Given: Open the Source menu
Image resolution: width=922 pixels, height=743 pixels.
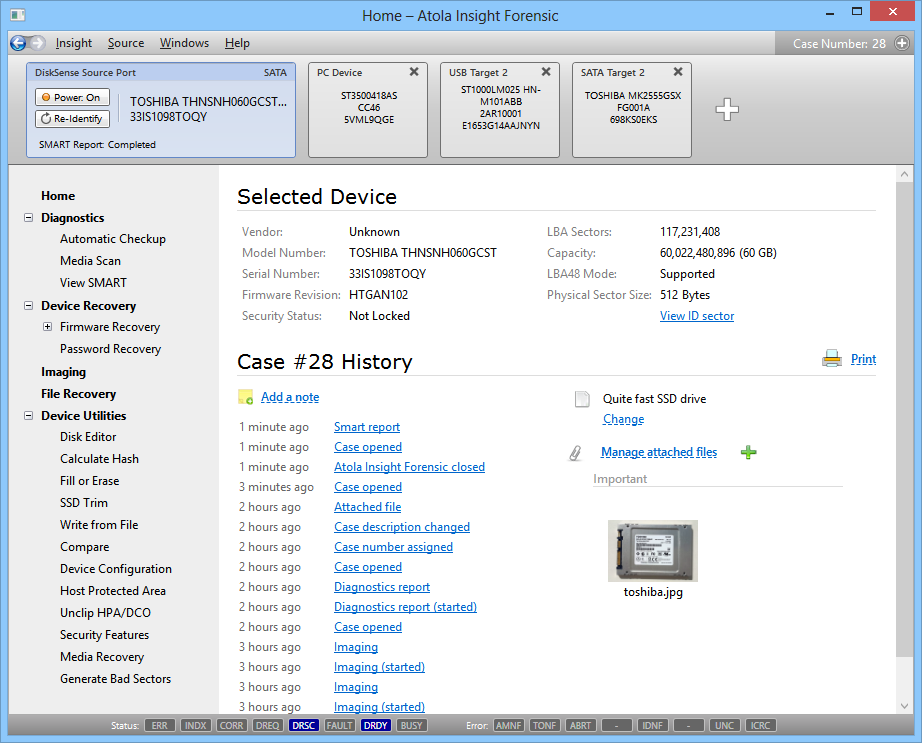Looking at the screenshot, I should (126, 43).
